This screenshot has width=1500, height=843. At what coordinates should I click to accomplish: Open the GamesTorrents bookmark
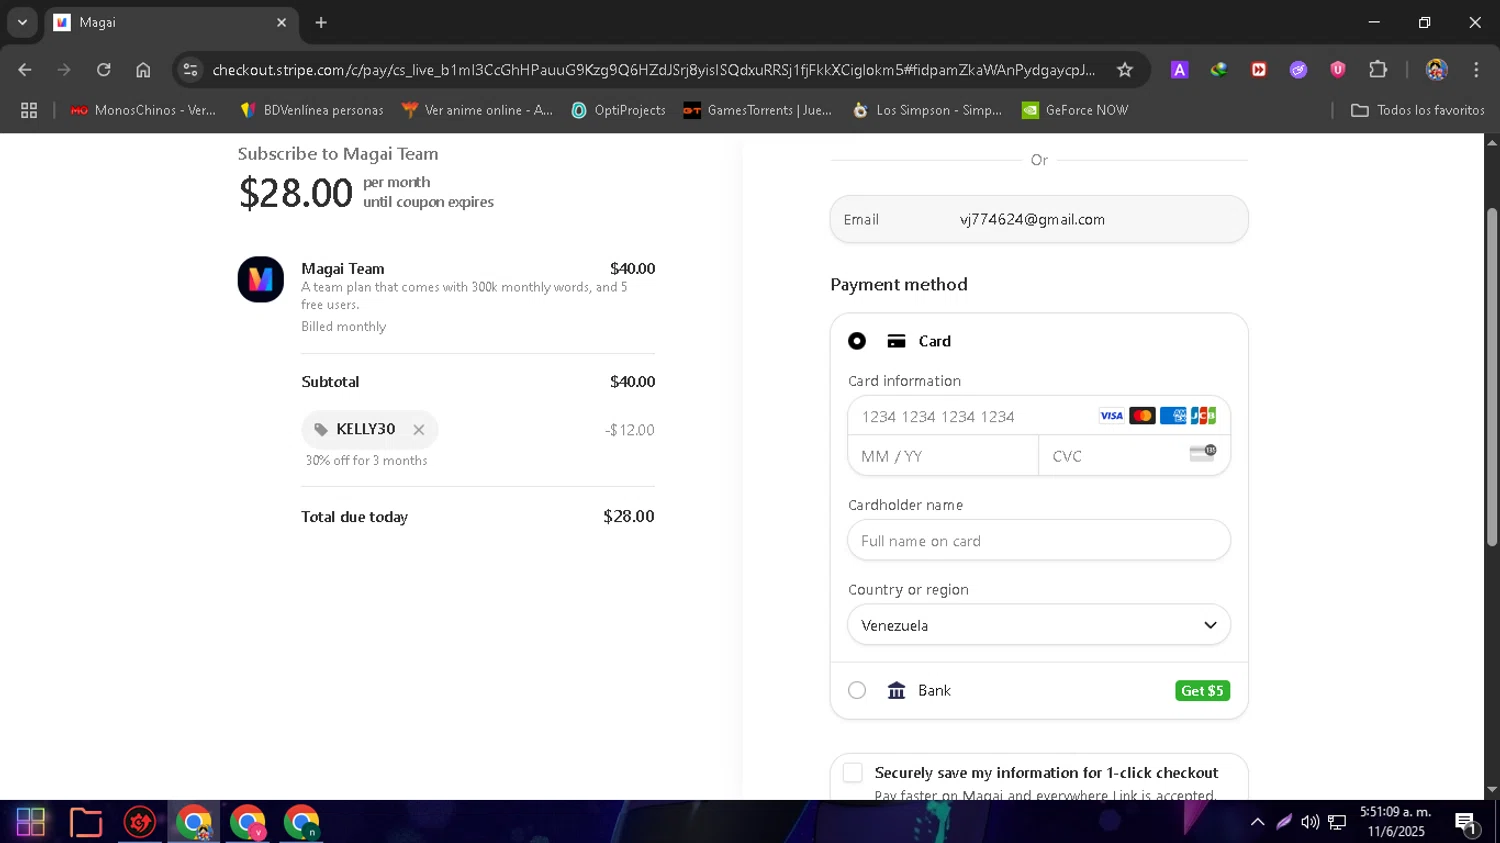pyautogui.click(x=757, y=110)
